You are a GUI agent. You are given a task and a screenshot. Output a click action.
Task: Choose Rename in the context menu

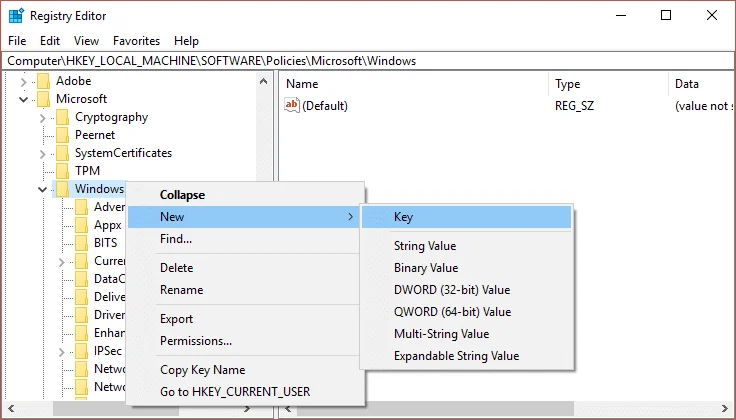tap(246, 290)
